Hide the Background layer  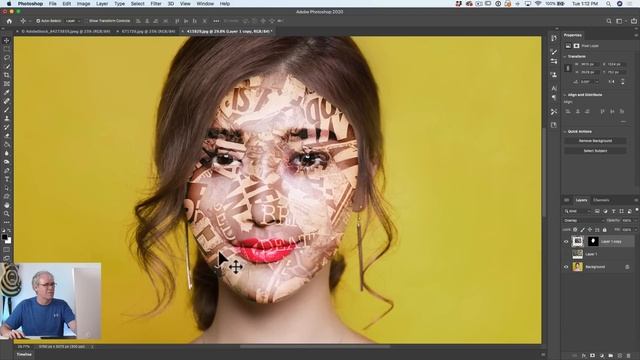pyautogui.click(x=566, y=267)
